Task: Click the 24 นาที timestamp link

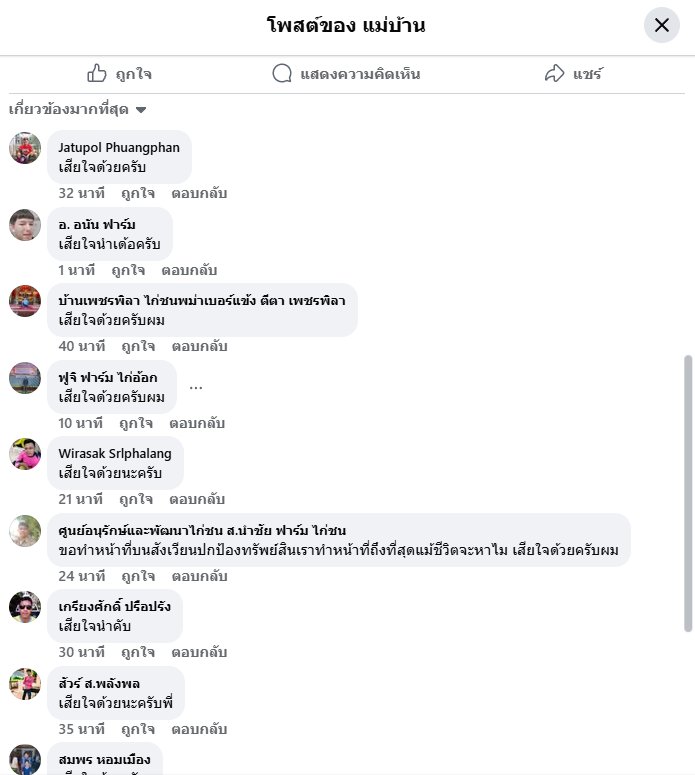Action: point(82,576)
